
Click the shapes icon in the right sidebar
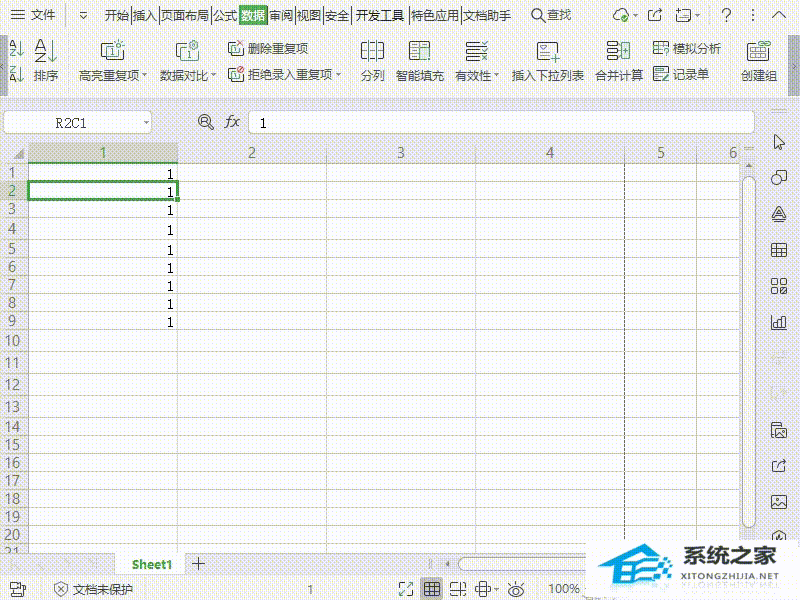[x=779, y=178]
